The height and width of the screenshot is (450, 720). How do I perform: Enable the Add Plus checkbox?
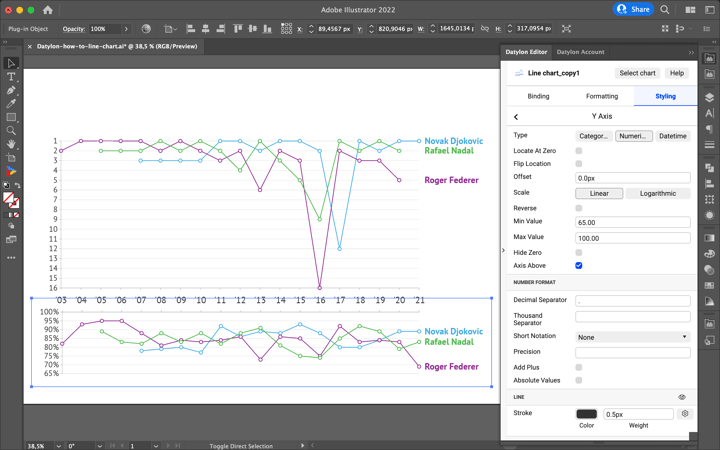pos(579,367)
